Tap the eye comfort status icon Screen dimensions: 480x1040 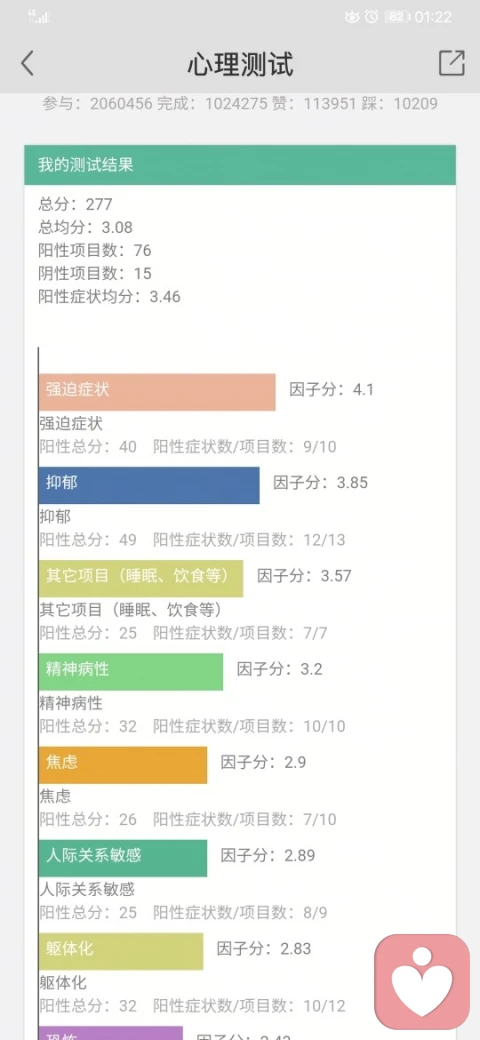point(352,17)
